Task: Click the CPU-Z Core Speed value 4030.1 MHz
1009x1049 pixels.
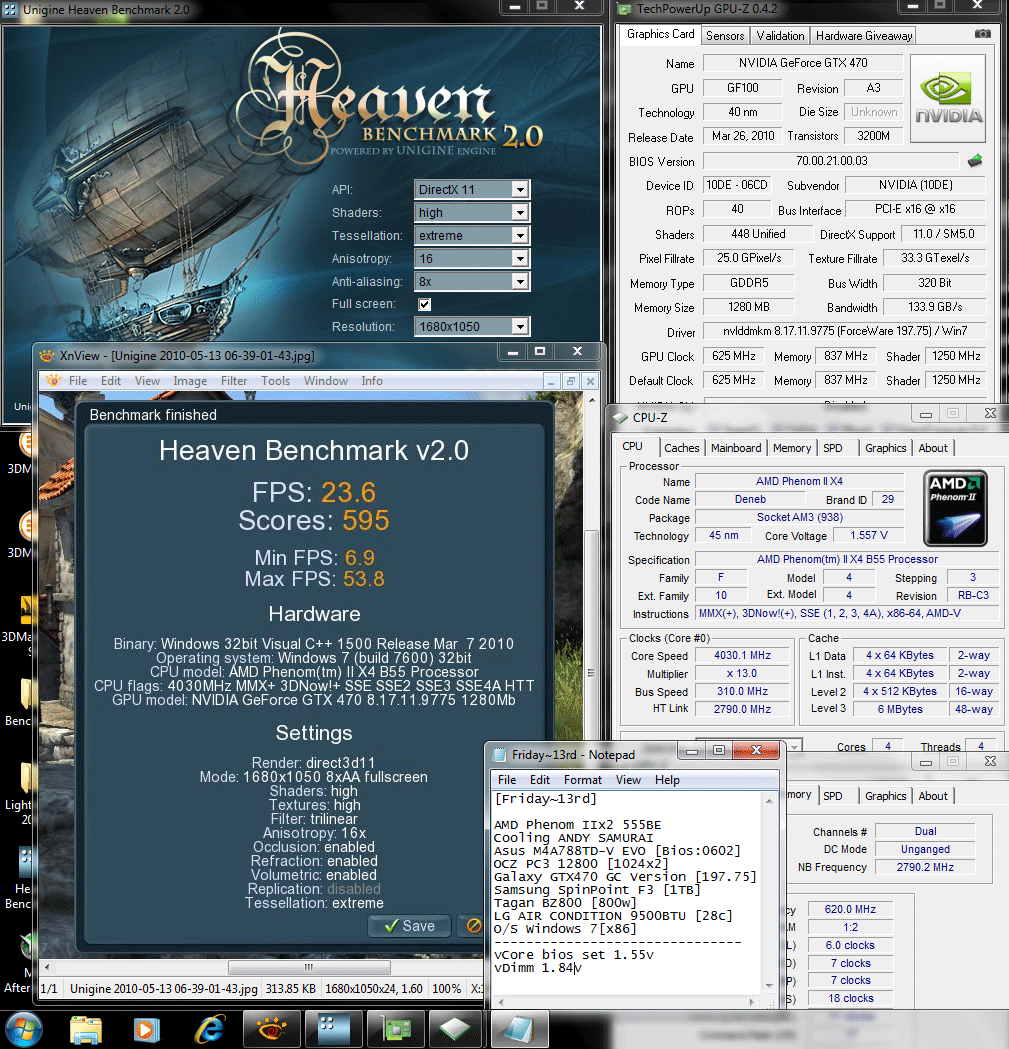Action: click(742, 656)
